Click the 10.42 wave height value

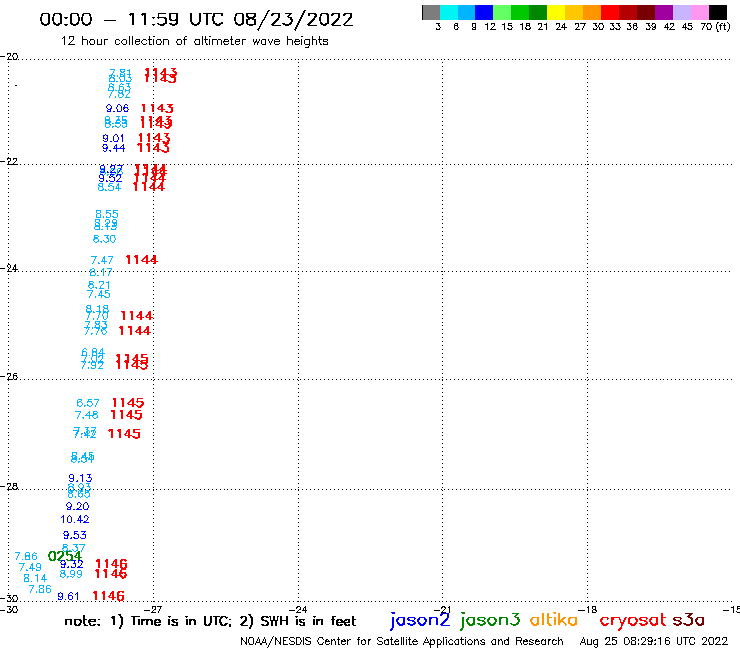75,519
